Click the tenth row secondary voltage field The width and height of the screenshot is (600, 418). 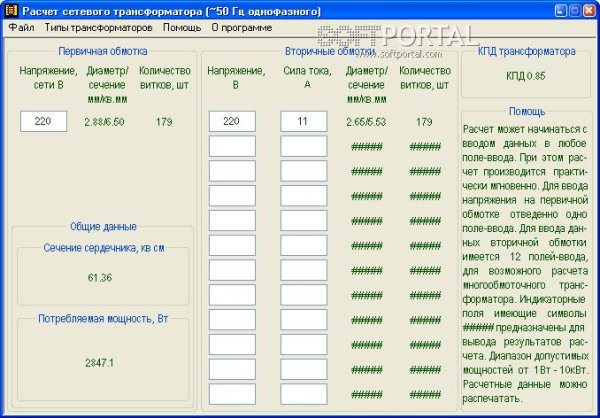coord(232,345)
